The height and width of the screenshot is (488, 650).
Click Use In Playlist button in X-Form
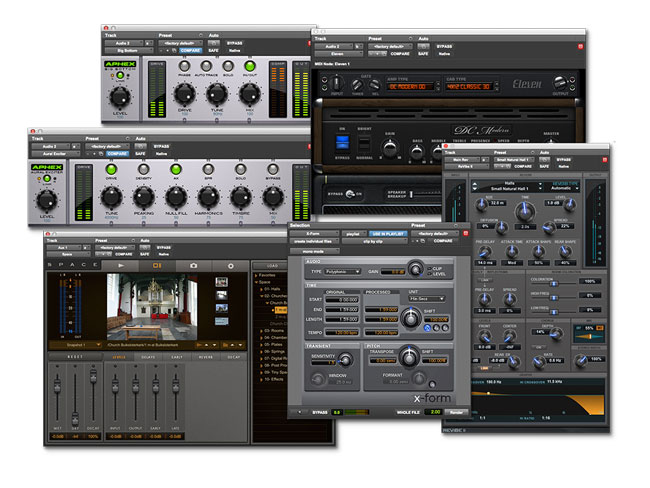pos(388,234)
